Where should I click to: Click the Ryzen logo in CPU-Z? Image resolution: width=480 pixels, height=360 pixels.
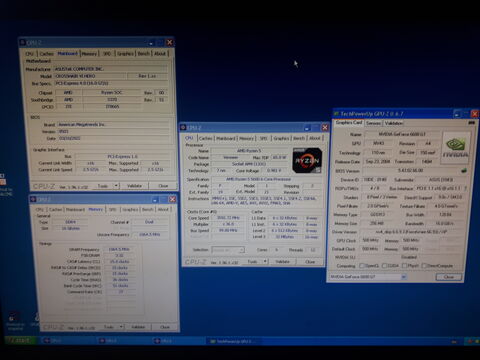pos(307,160)
